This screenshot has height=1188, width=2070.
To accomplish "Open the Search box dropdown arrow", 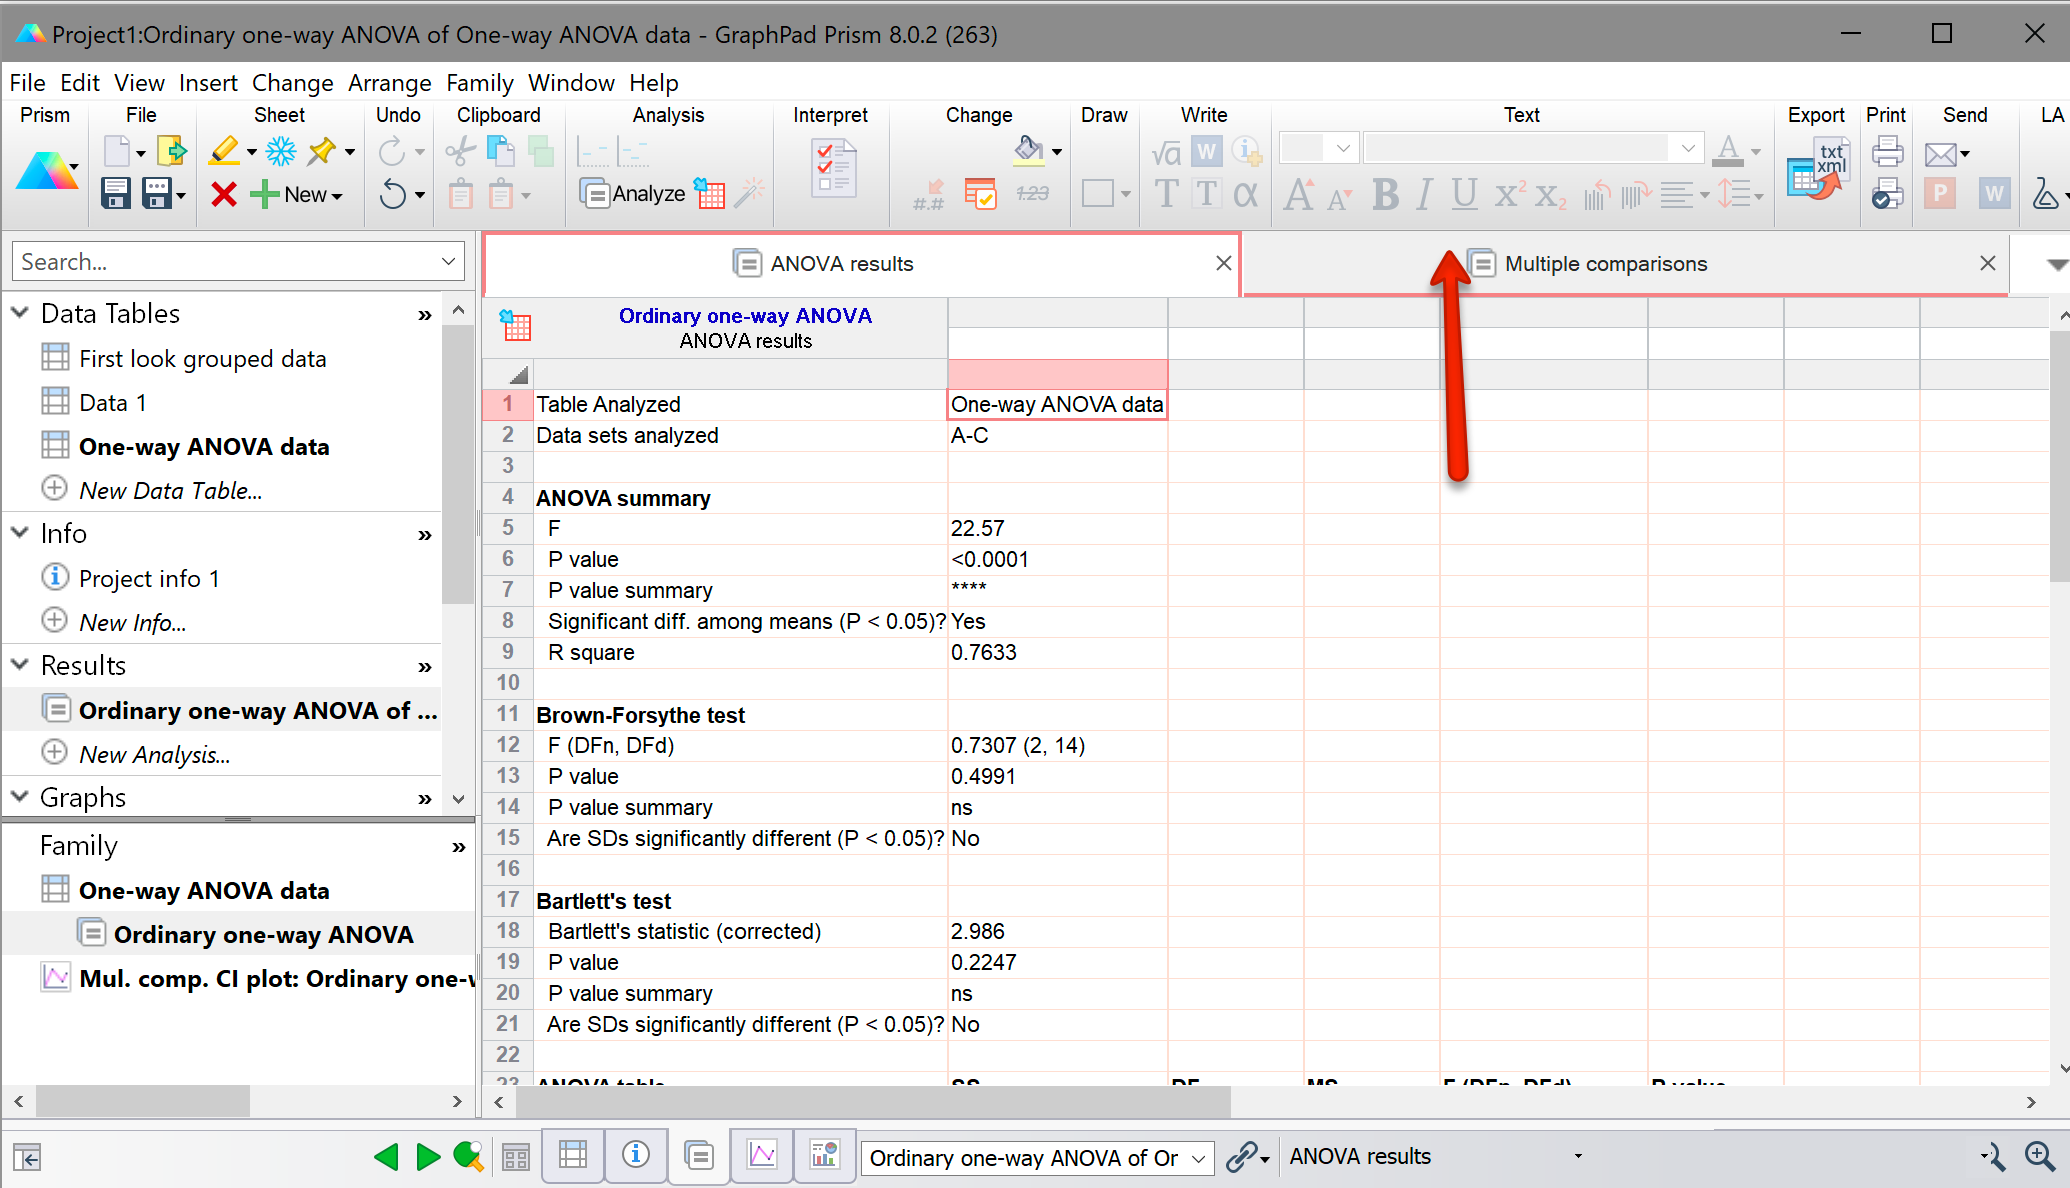I will pyautogui.click(x=448, y=262).
